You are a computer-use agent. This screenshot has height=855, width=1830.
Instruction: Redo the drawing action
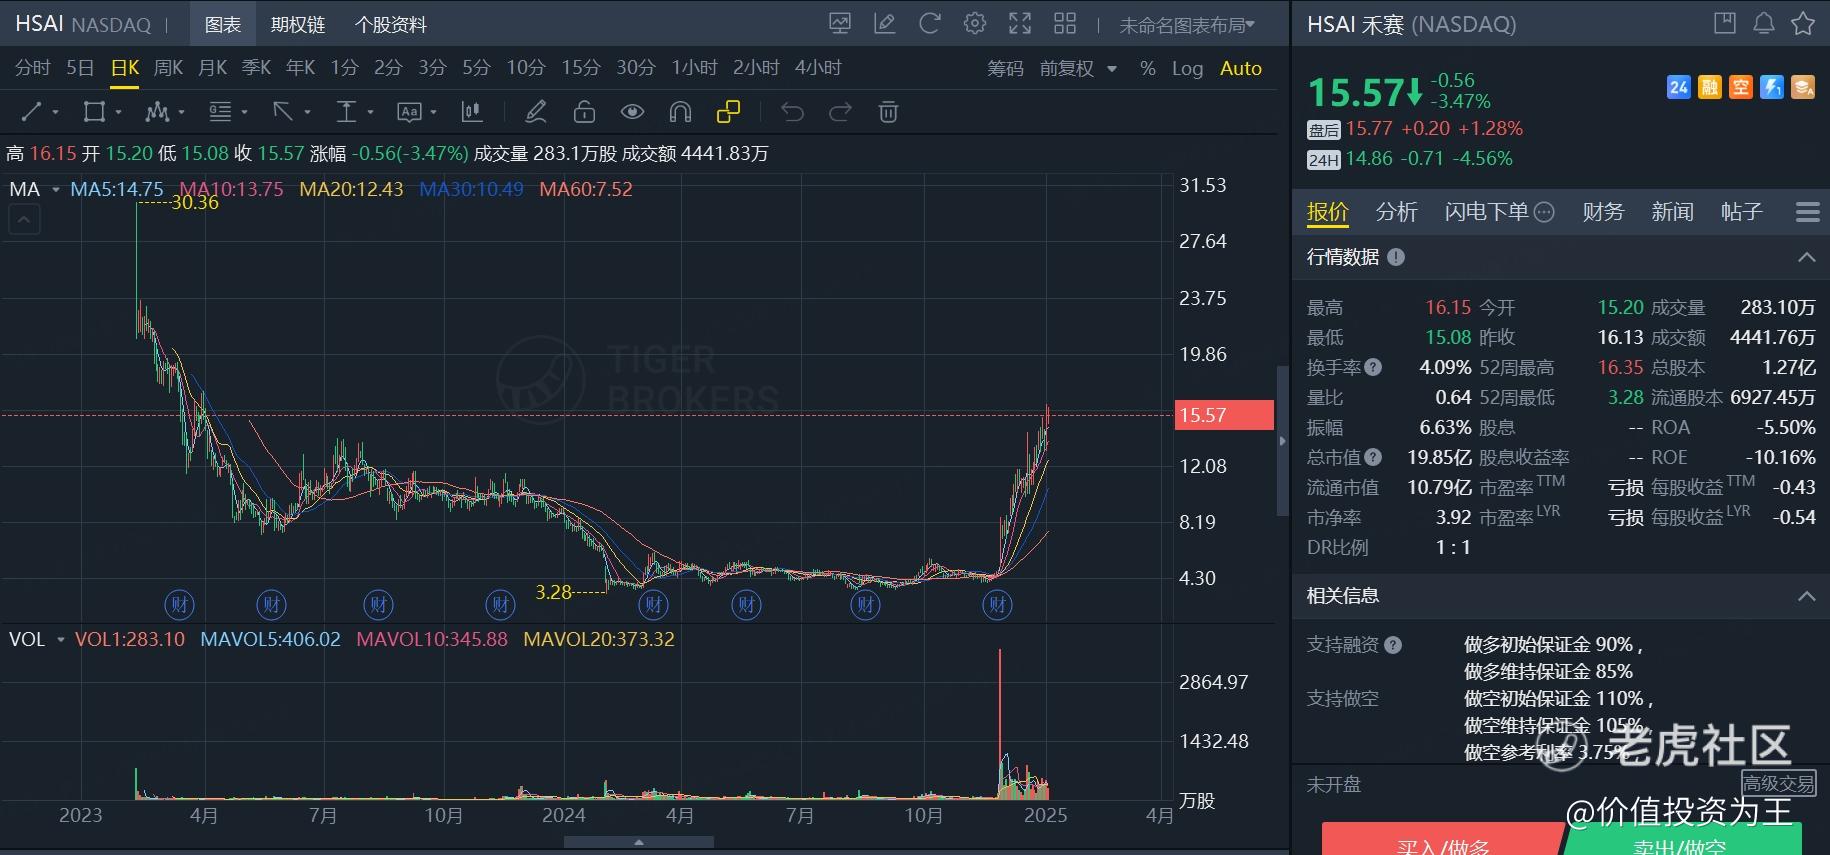[x=840, y=112]
